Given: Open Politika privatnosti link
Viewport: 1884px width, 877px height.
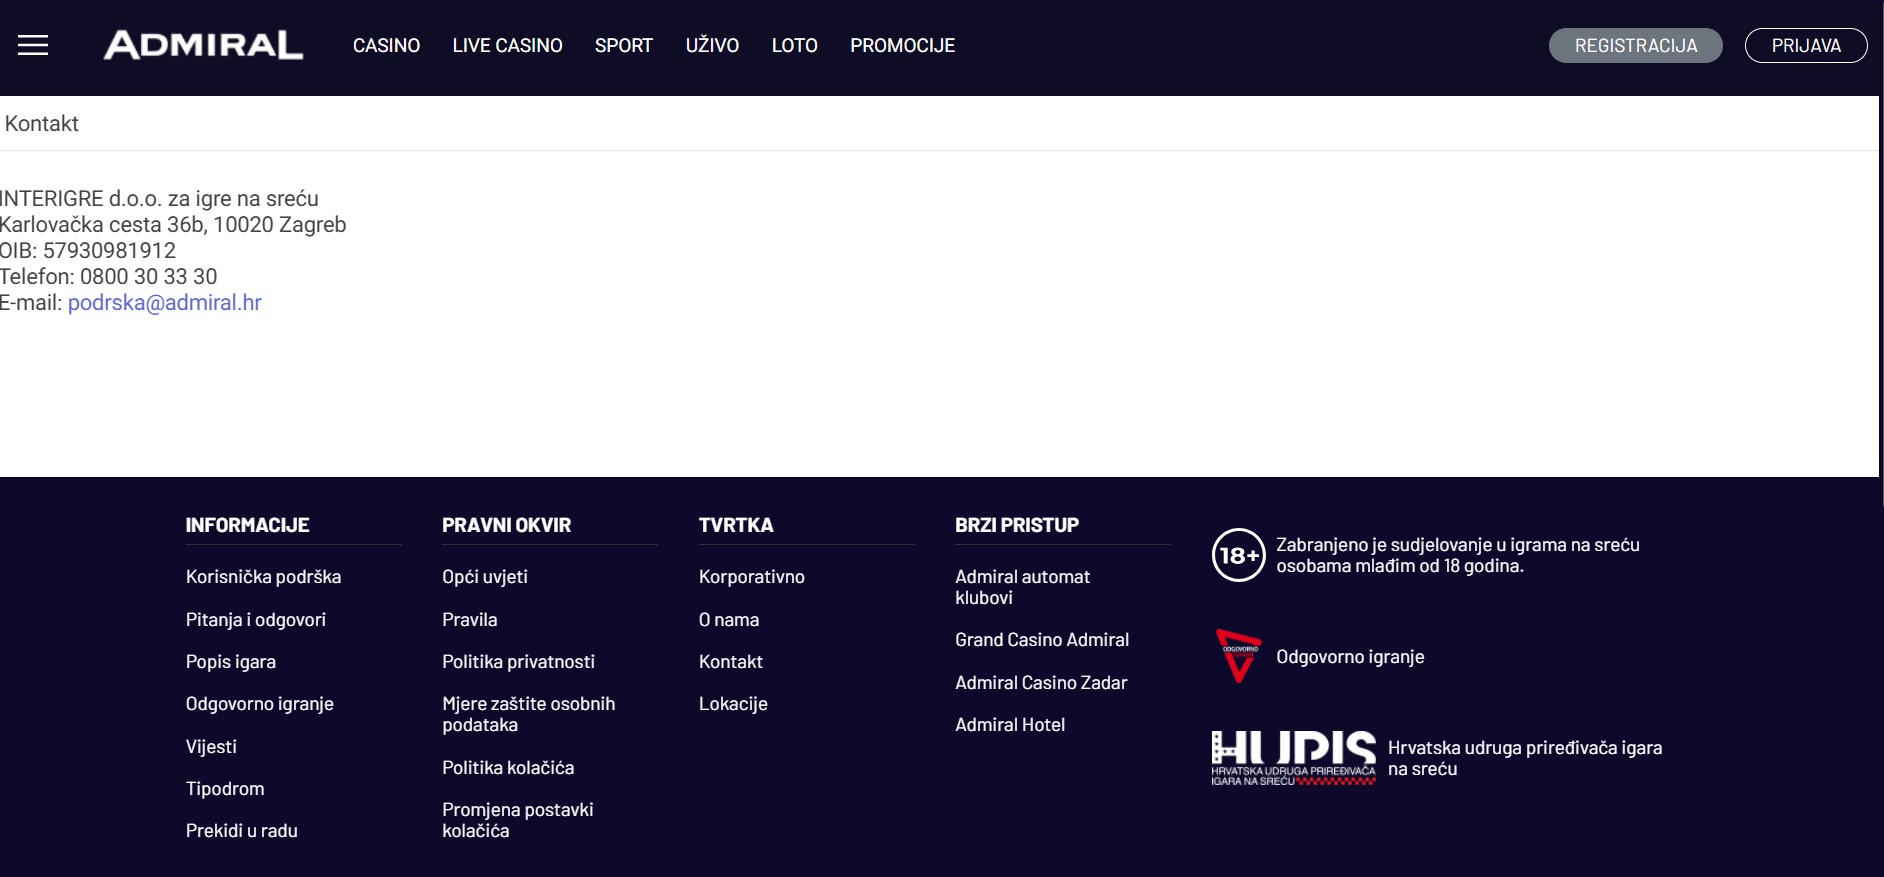Looking at the screenshot, I should (x=518, y=662).
